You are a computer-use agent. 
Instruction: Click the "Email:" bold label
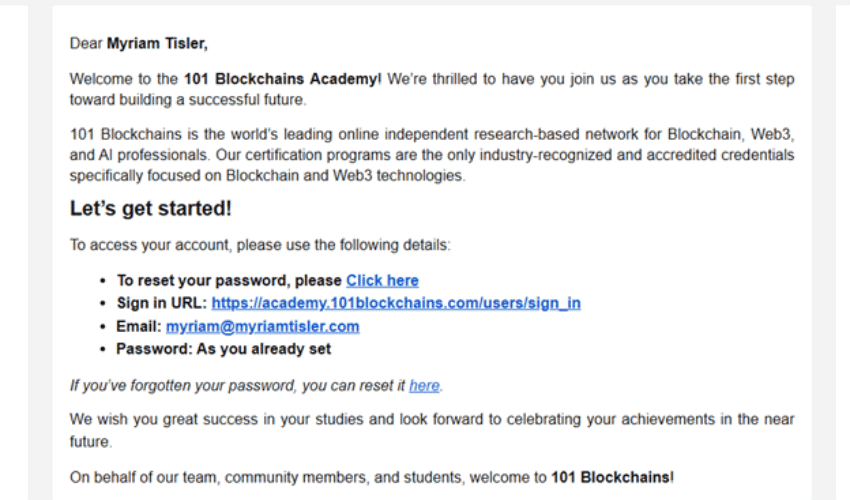coord(139,327)
